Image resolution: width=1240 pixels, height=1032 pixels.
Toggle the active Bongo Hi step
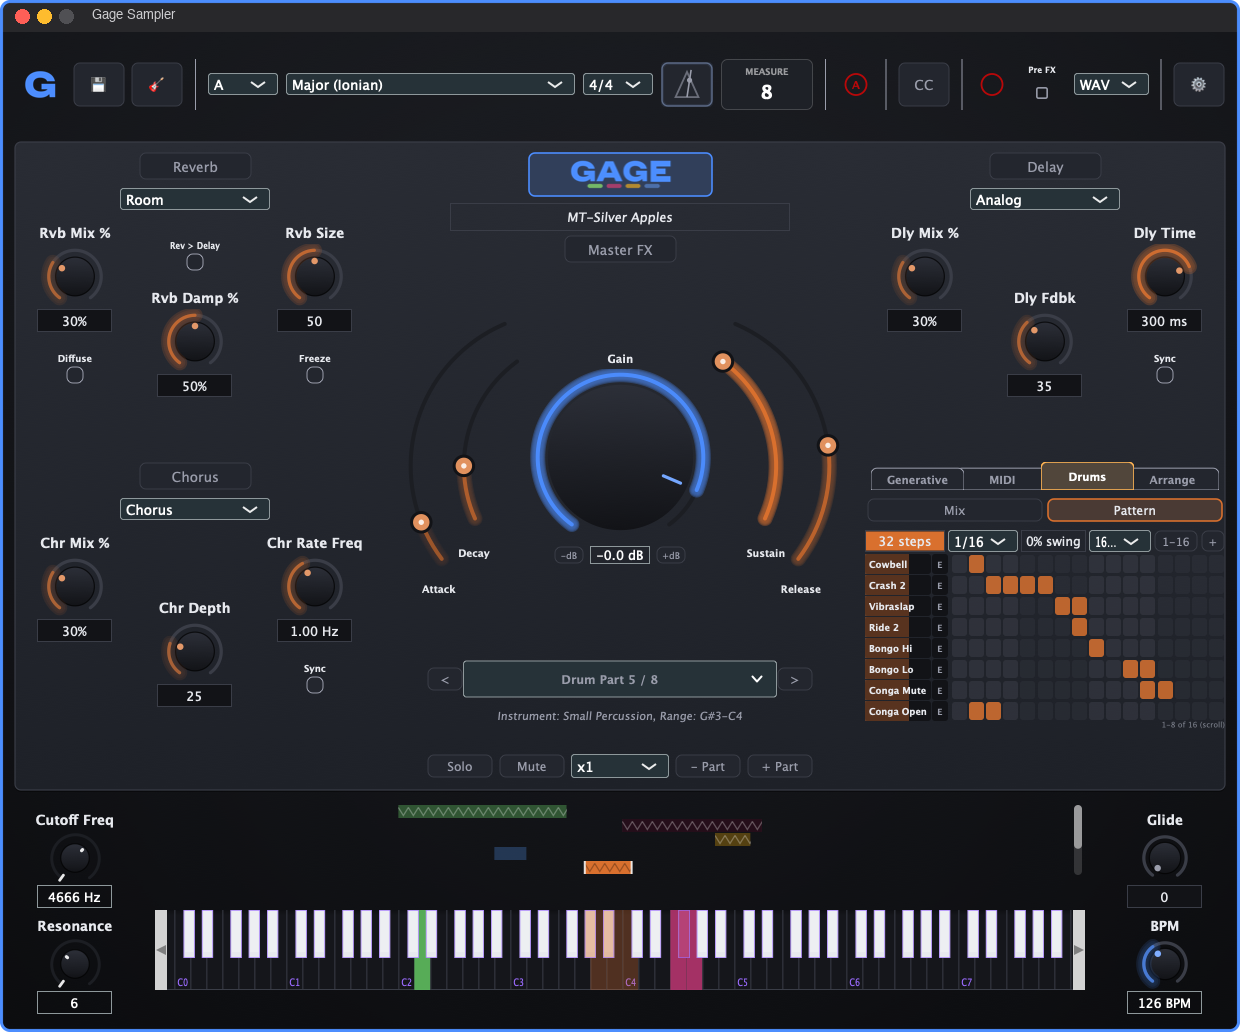click(1096, 648)
